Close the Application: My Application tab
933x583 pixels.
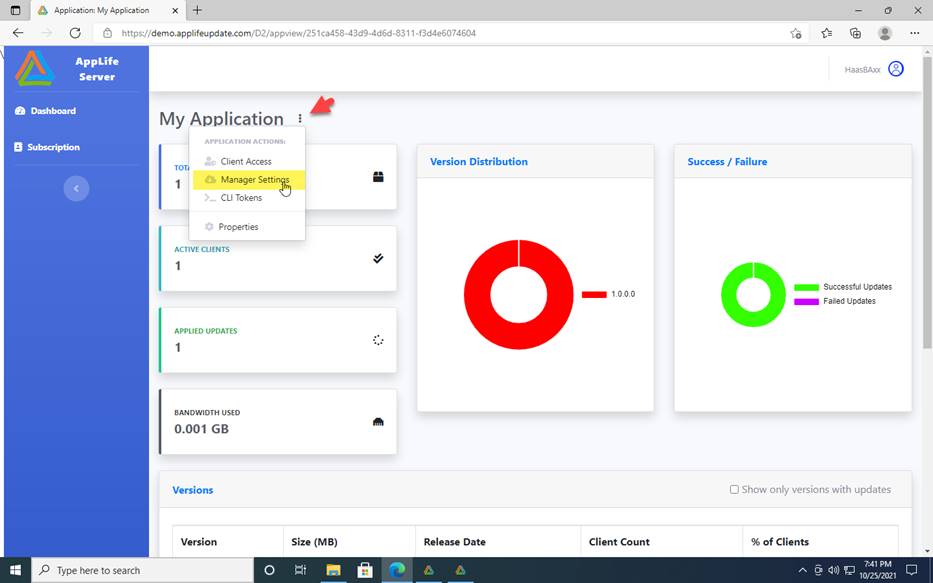point(176,11)
